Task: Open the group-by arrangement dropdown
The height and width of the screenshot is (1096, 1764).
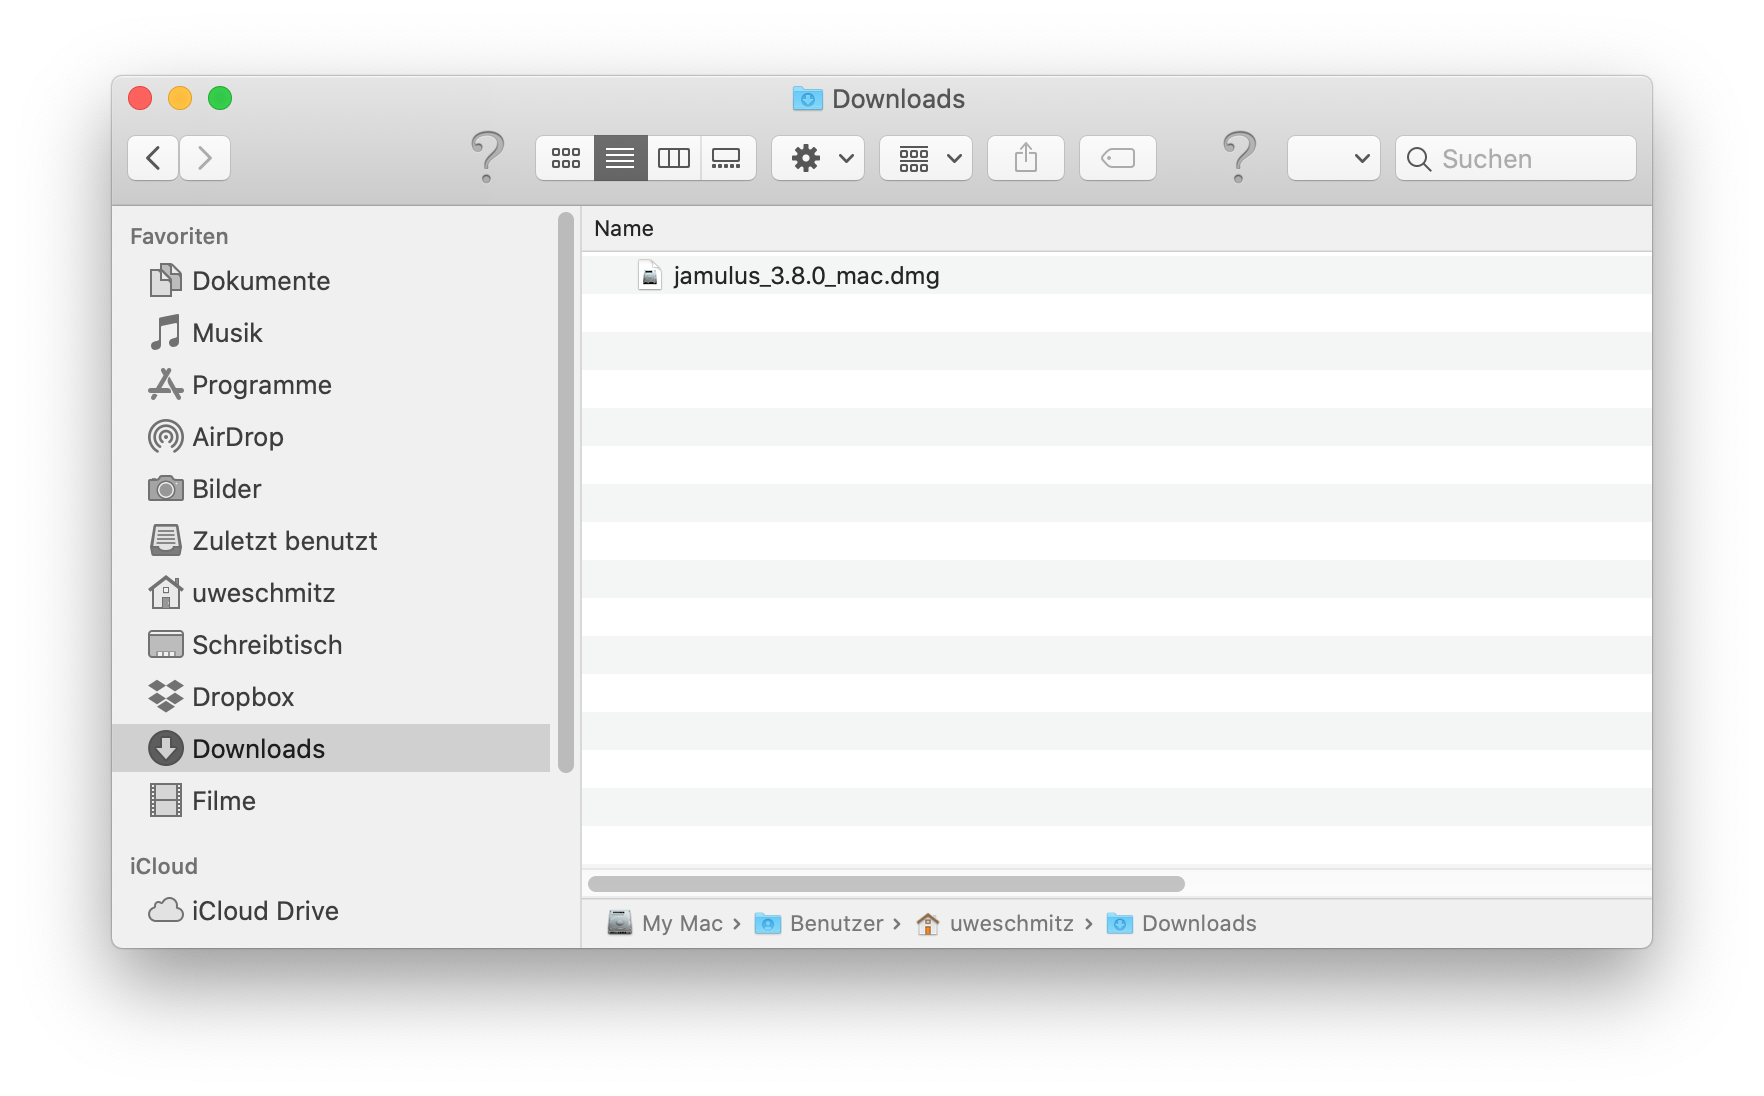Action: click(x=926, y=158)
